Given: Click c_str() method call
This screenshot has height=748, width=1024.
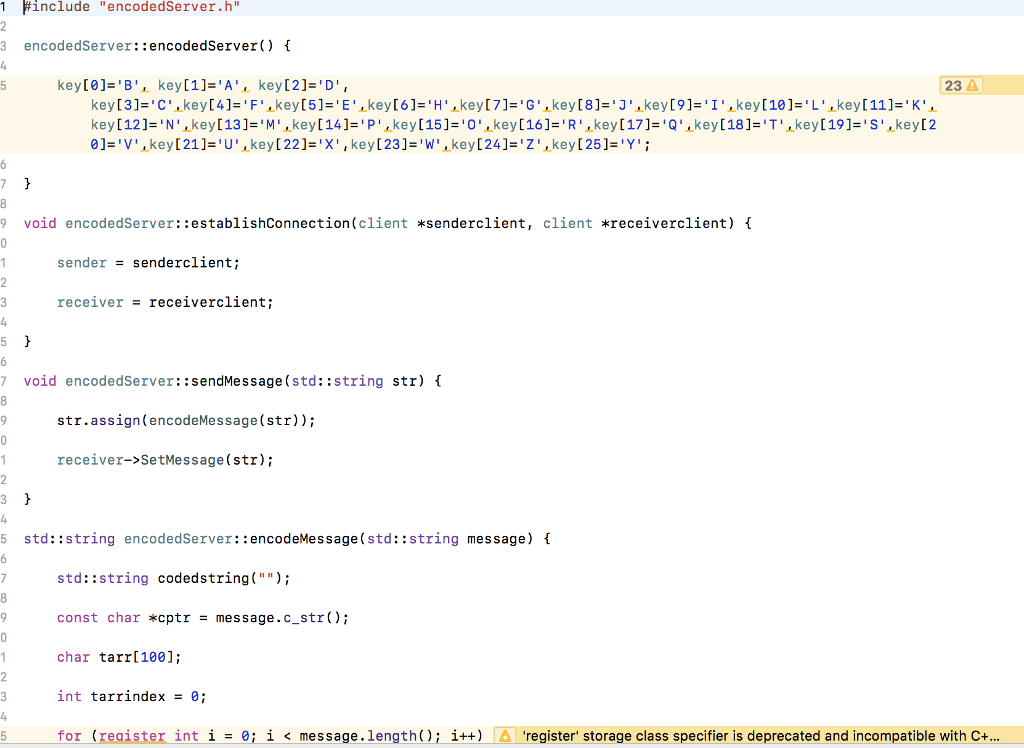Looking at the screenshot, I should click(312, 618).
